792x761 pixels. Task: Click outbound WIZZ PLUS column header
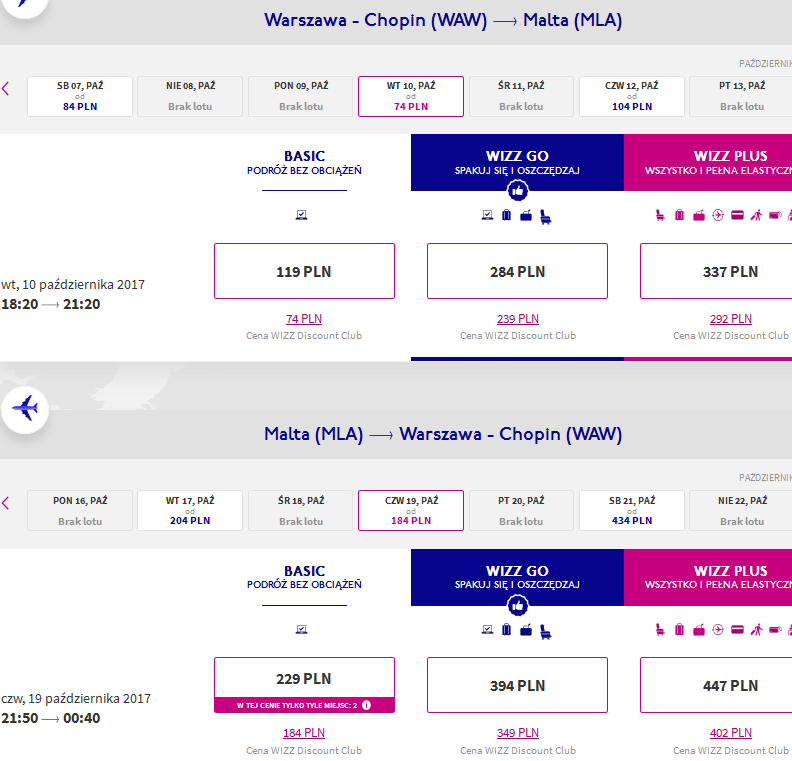[x=708, y=163]
